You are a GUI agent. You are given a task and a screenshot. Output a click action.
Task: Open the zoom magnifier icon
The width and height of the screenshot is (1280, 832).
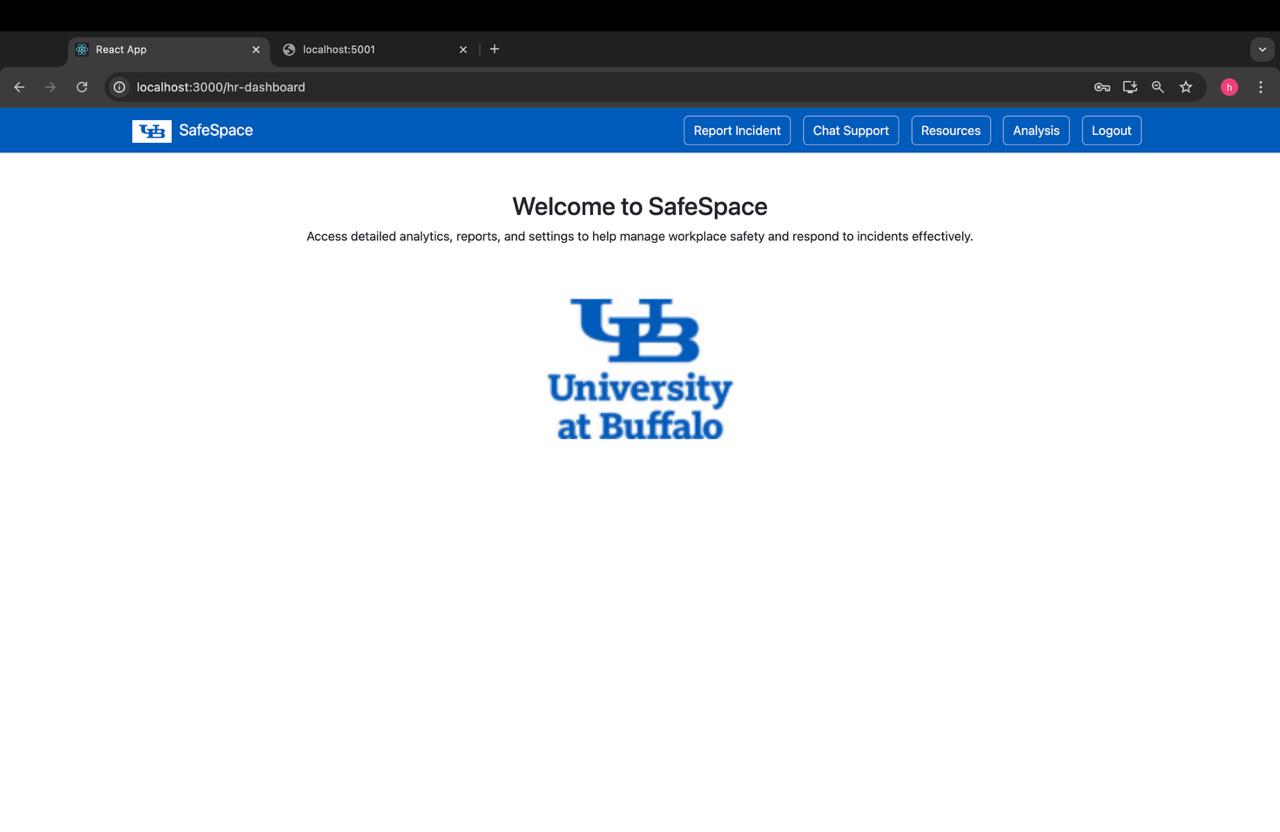tap(1158, 87)
